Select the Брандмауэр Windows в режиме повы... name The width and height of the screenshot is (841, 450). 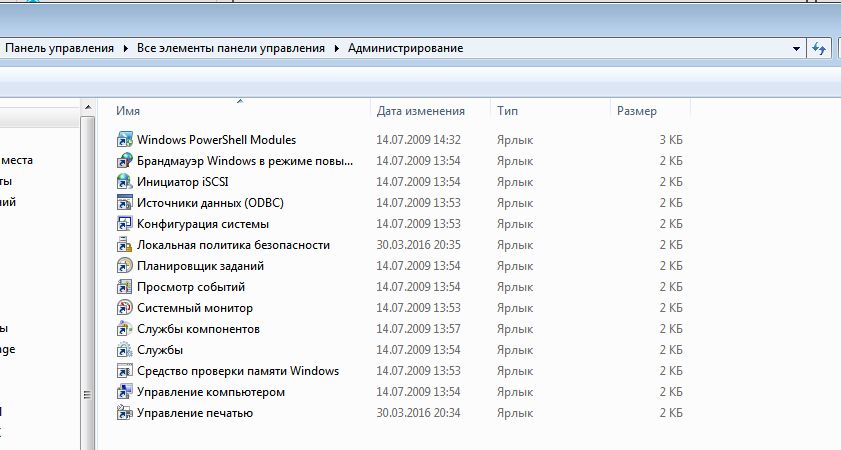click(x=245, y=161)
